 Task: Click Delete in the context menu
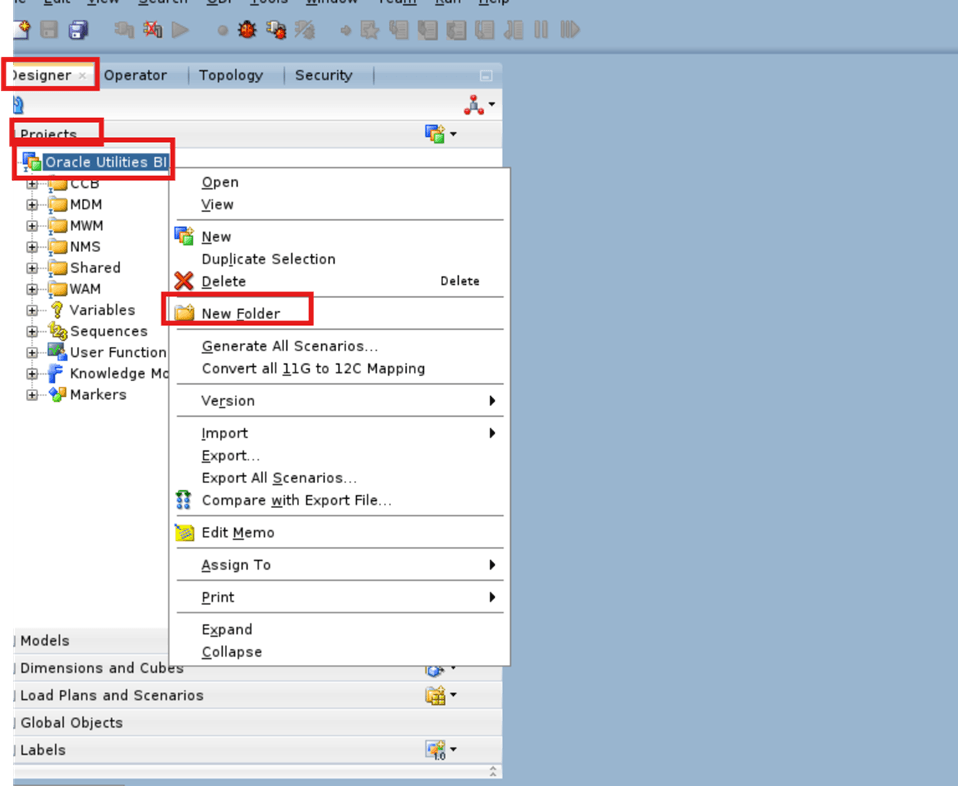coord(222,281)
